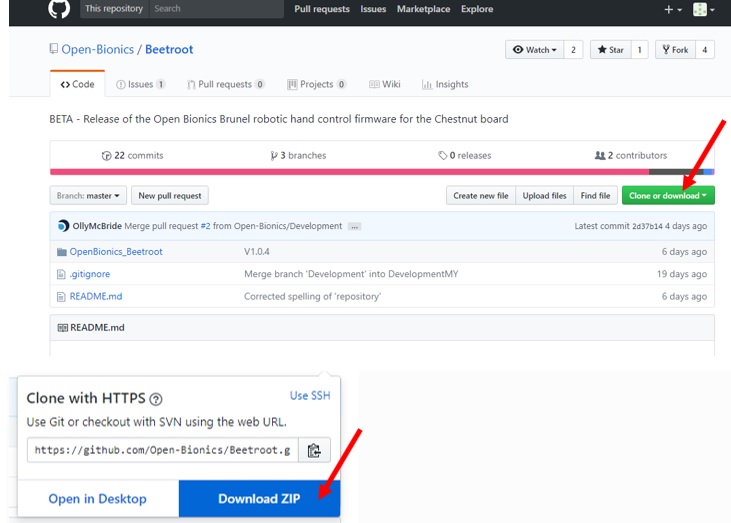731x523 pixels.
Task: View the 2 contributors page
Action: tap(631, 156)
